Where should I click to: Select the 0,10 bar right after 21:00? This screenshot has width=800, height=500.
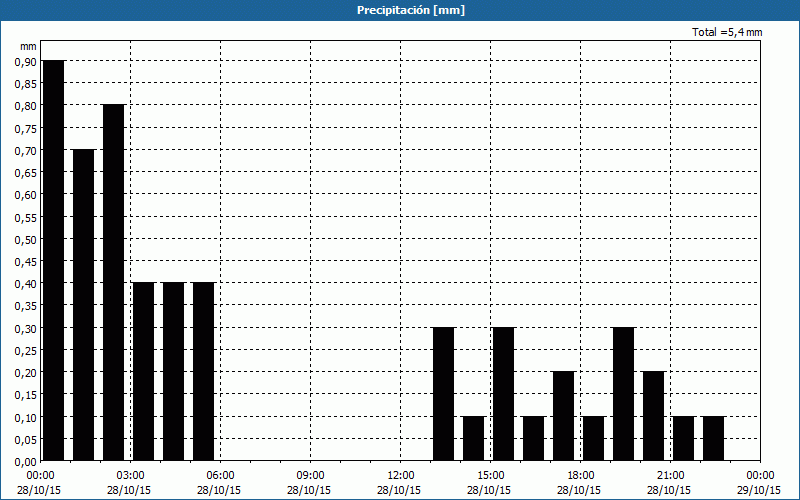click(684, 439)
